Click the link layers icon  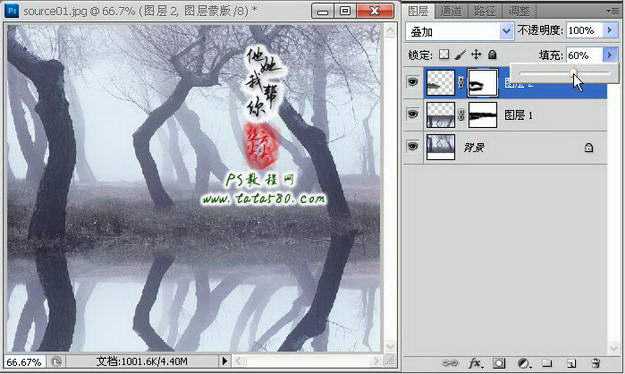click(450, 363)
